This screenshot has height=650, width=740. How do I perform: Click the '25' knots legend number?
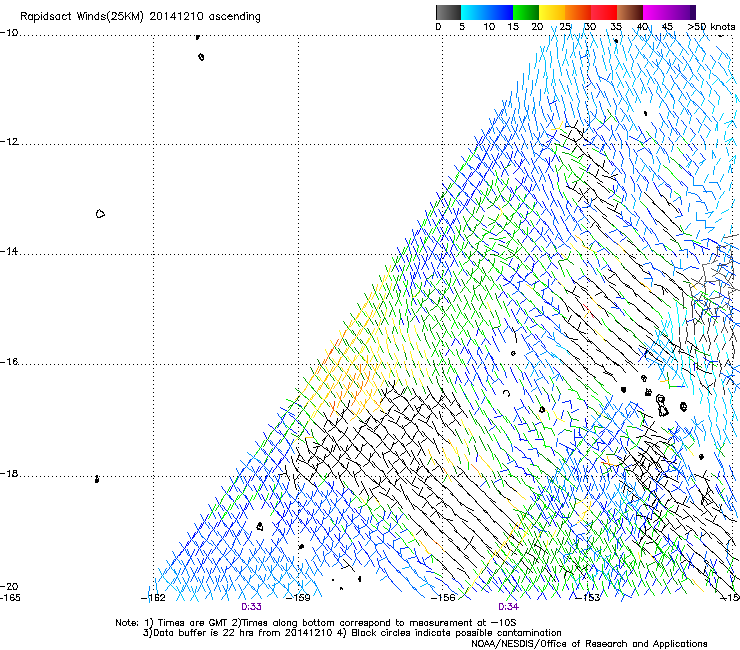(565, 27)
